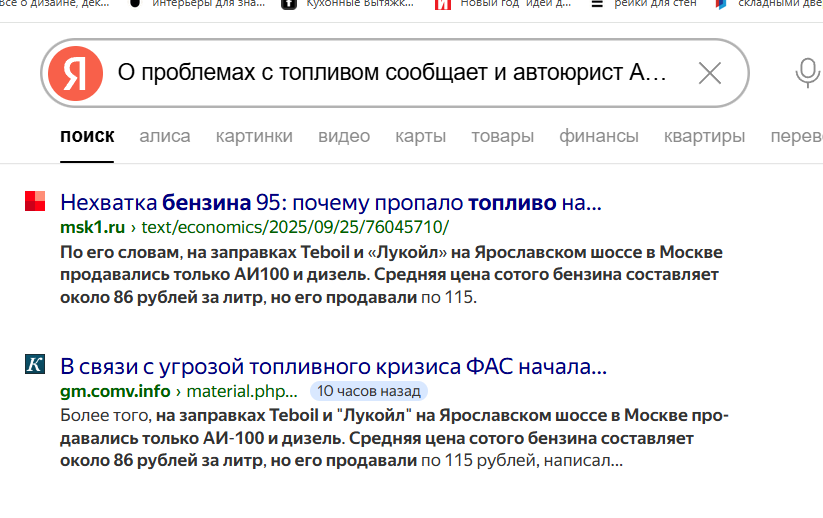Click the gm.comv.info domain link
The height and width of the screenshot is (518, 823).
pyautogui.click(x=115, y=391)
